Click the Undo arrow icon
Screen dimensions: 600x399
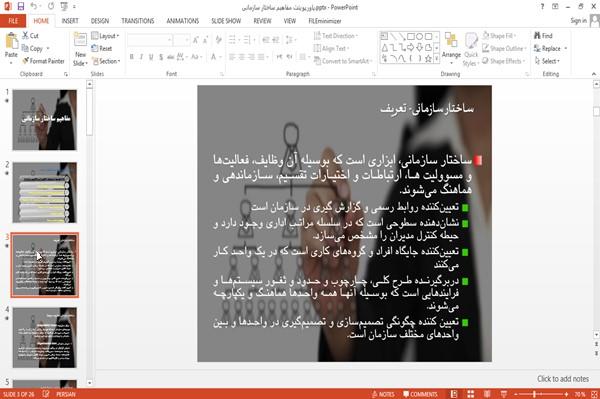33,7
